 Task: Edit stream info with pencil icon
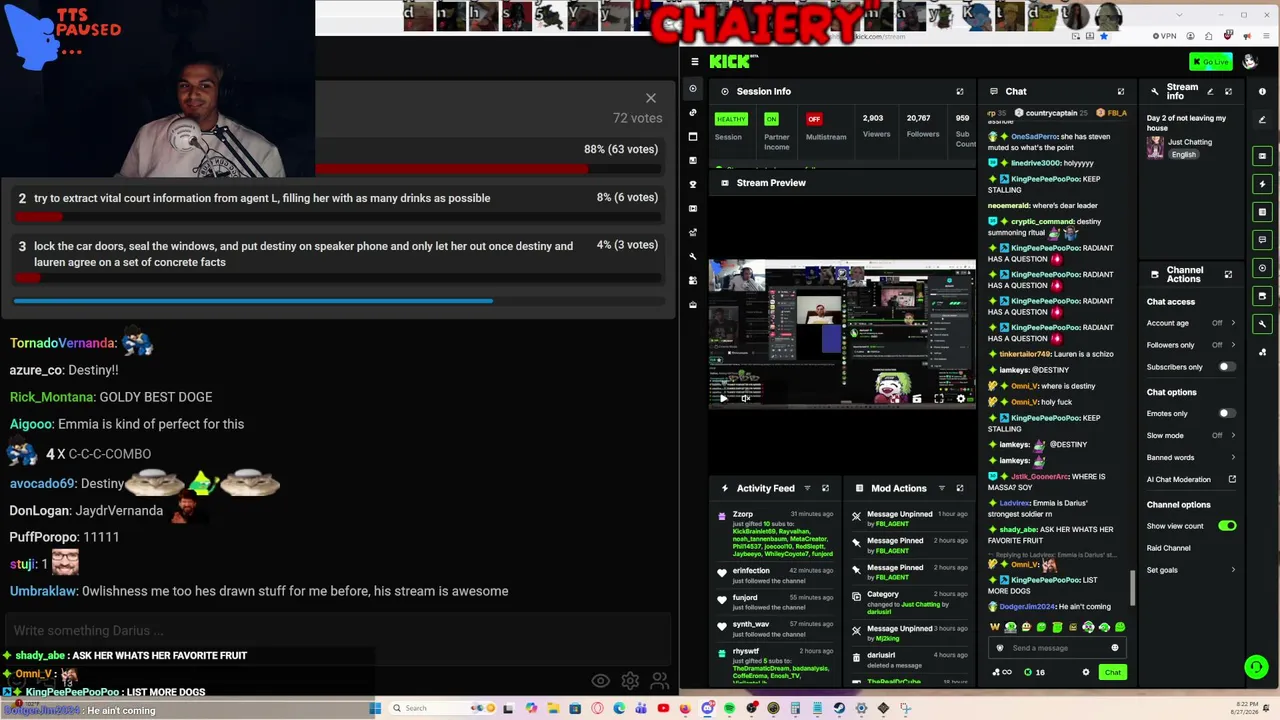click(1210, 92)
